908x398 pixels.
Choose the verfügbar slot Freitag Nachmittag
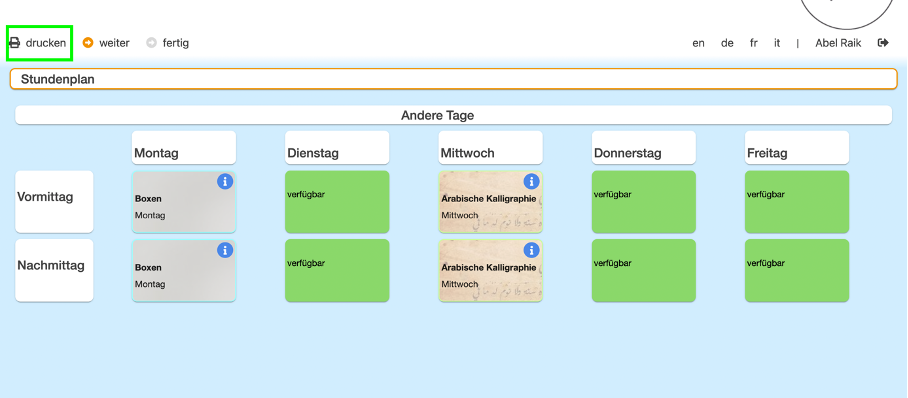tap(797, 271)
